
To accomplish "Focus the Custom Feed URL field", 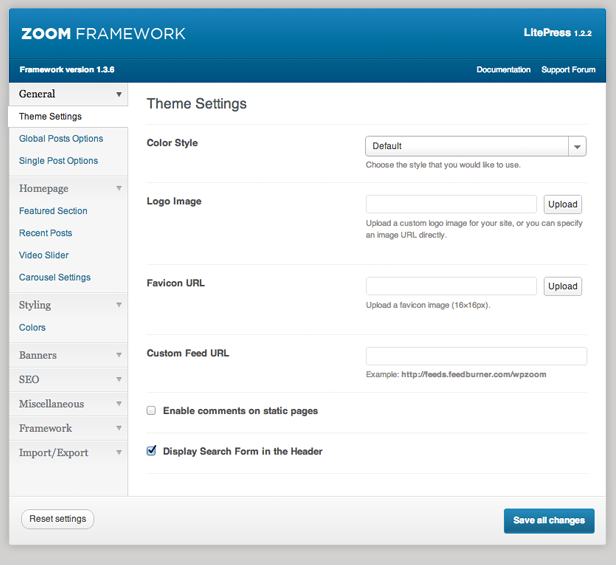I will point(476,356).
